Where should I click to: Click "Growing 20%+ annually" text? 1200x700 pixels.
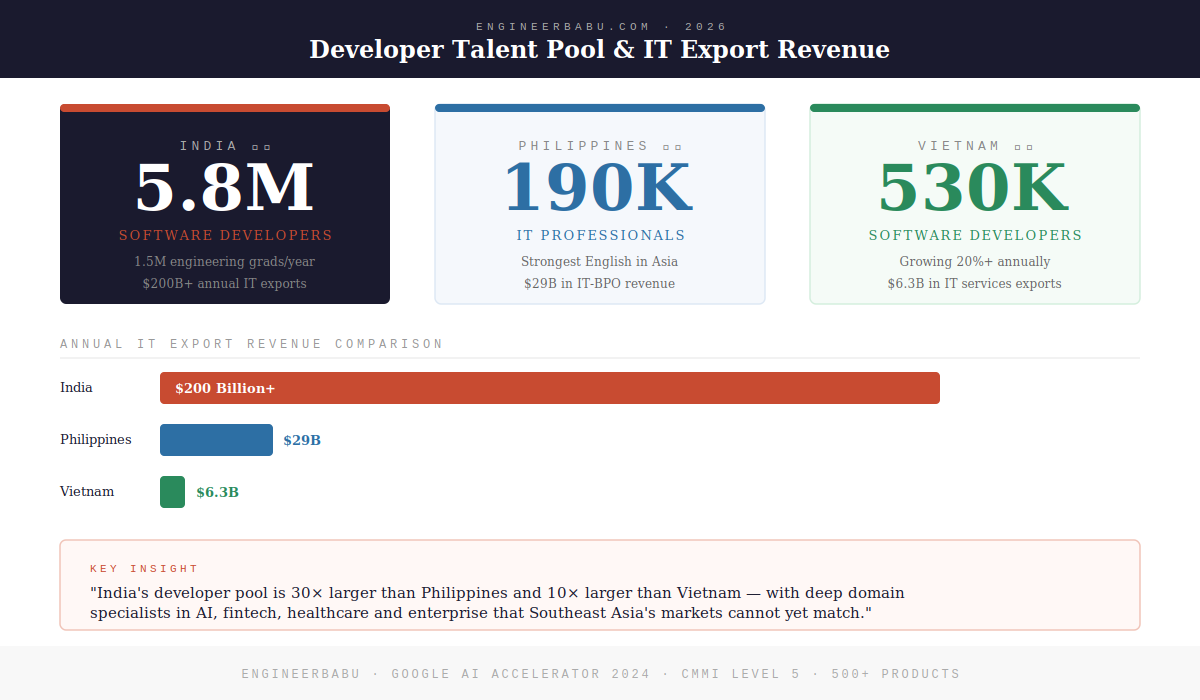pos(975,262)
